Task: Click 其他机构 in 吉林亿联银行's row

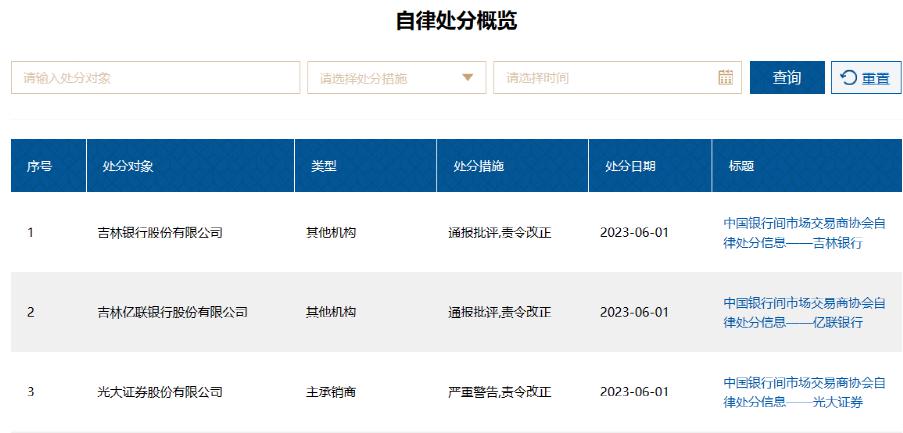Action: coord(331,312)
